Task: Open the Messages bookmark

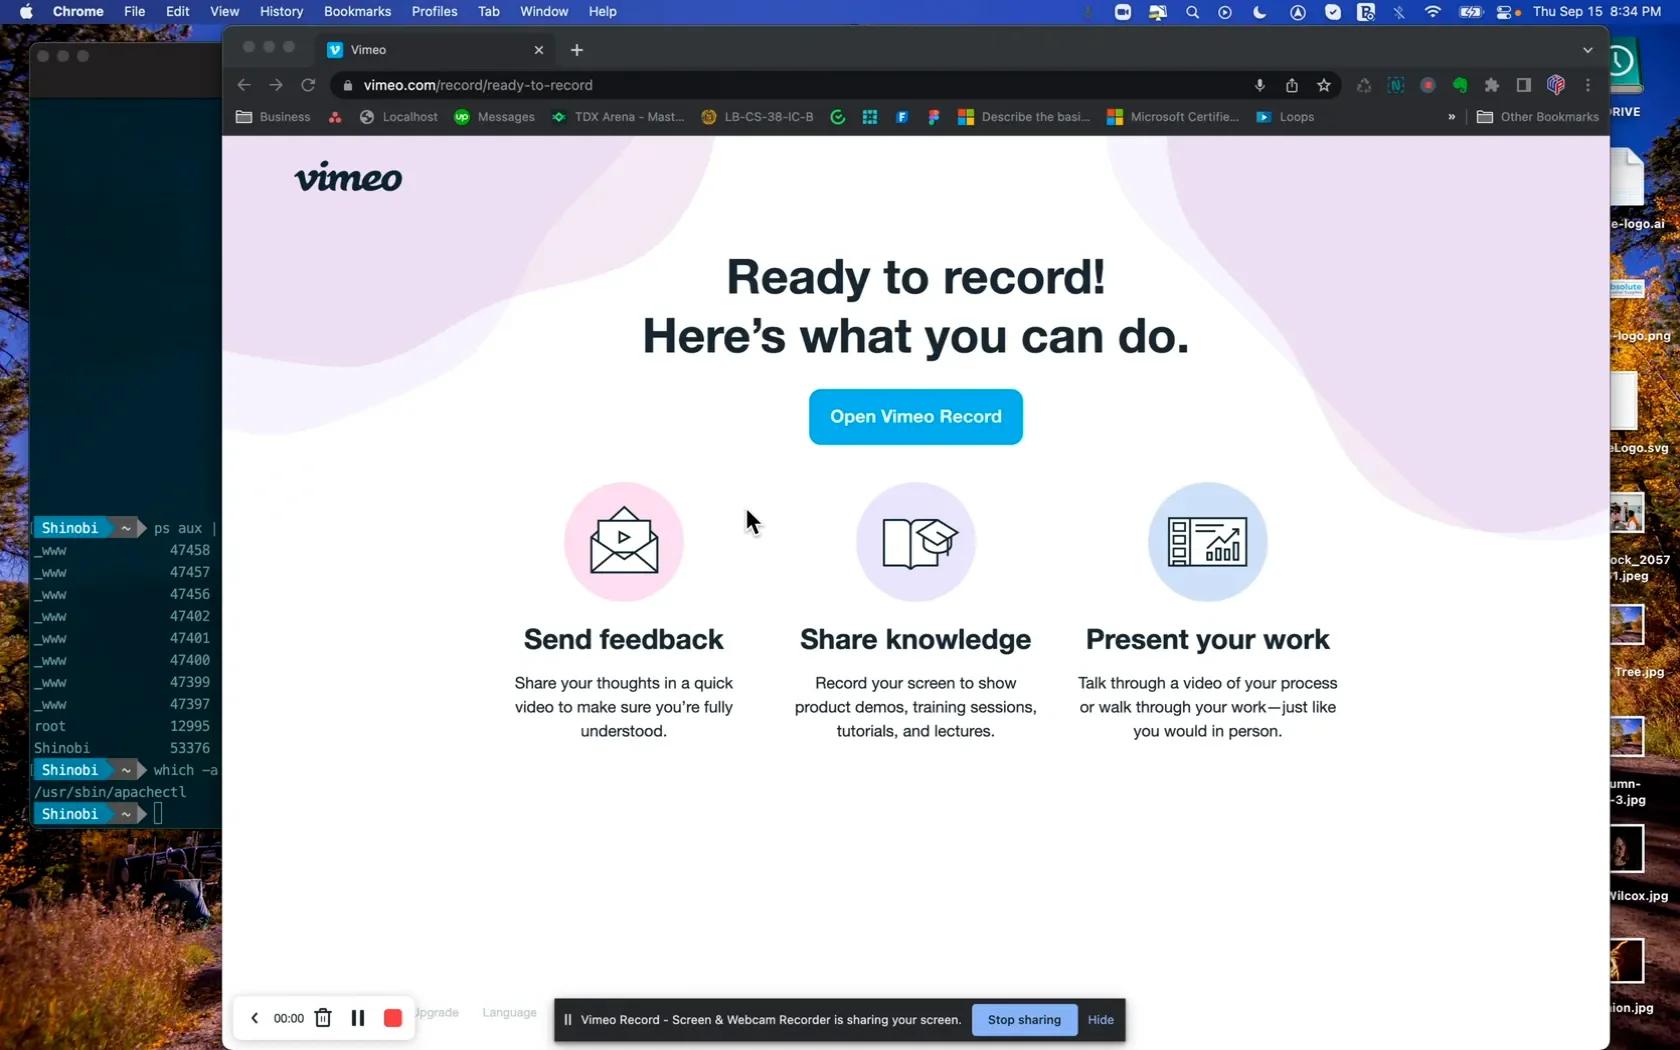Action: (494, 117)
